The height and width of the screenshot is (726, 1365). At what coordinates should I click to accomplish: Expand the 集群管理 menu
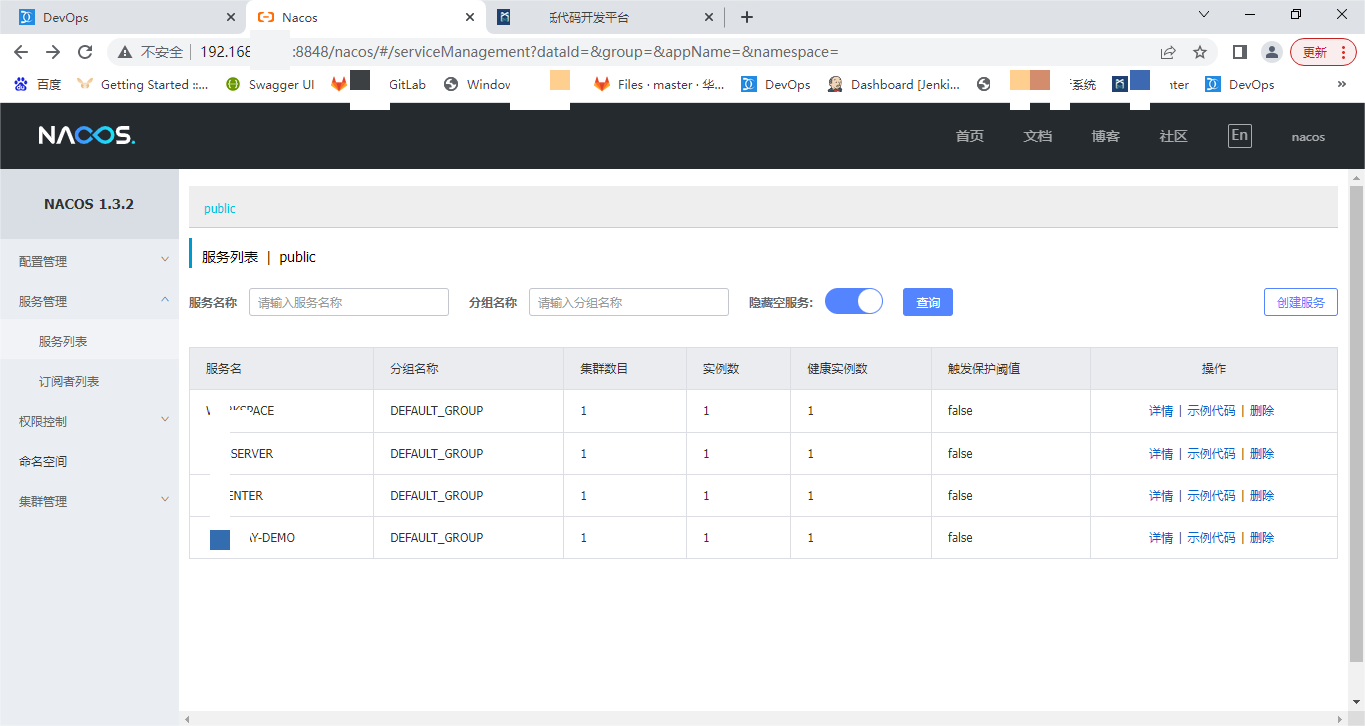click(x=90, y=501)
